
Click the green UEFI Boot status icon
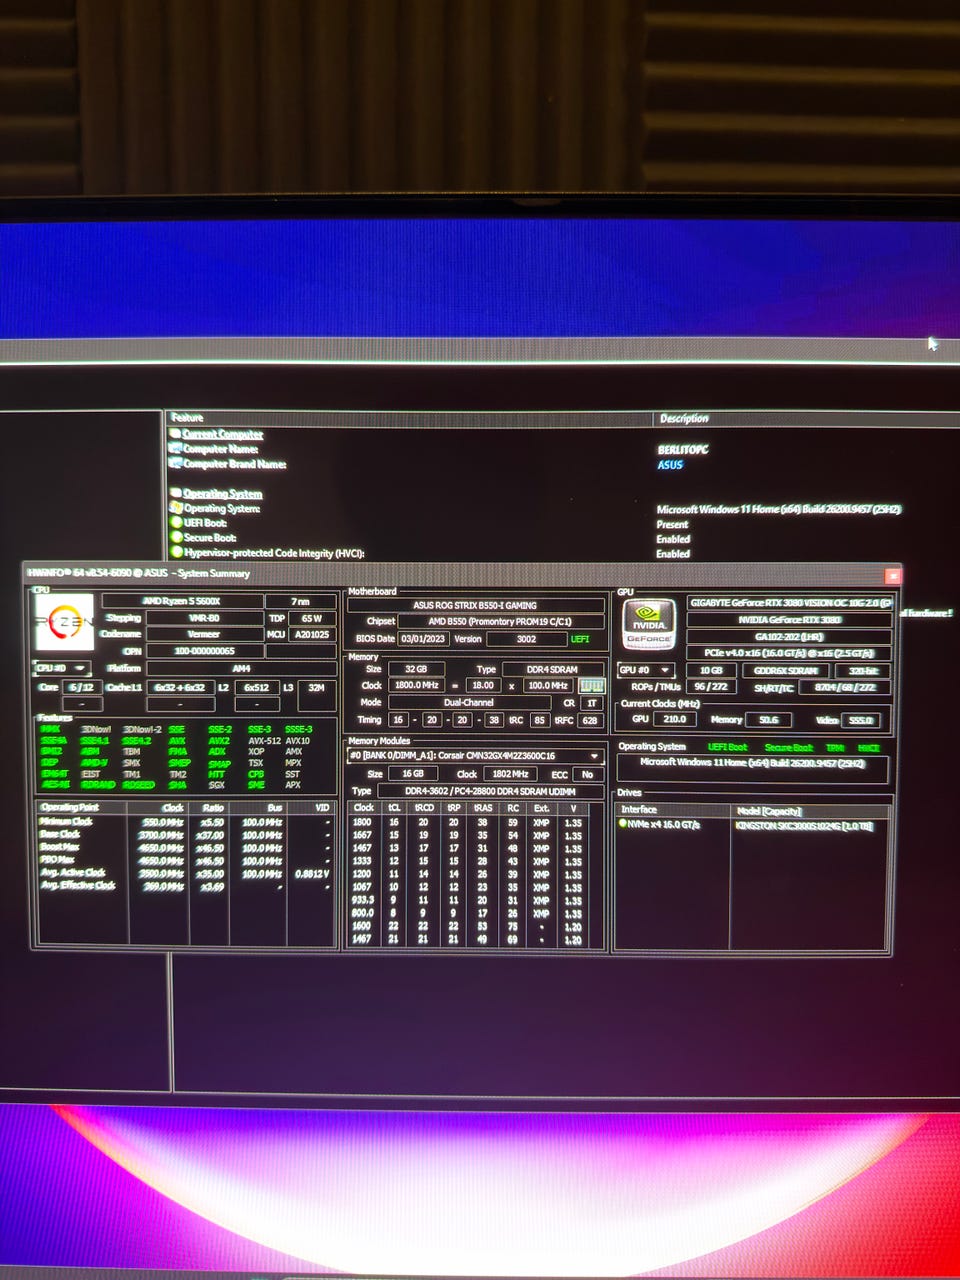pos(176,522)
